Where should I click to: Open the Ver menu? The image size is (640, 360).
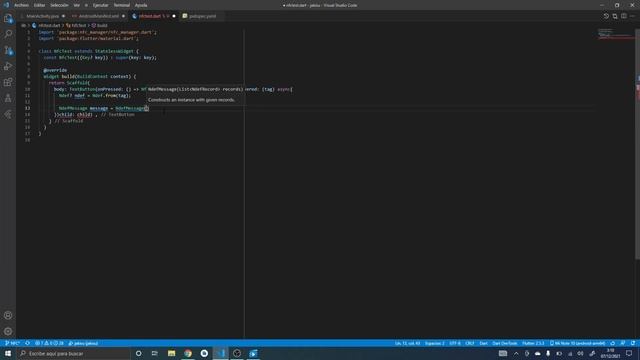[x=77, y=5]
